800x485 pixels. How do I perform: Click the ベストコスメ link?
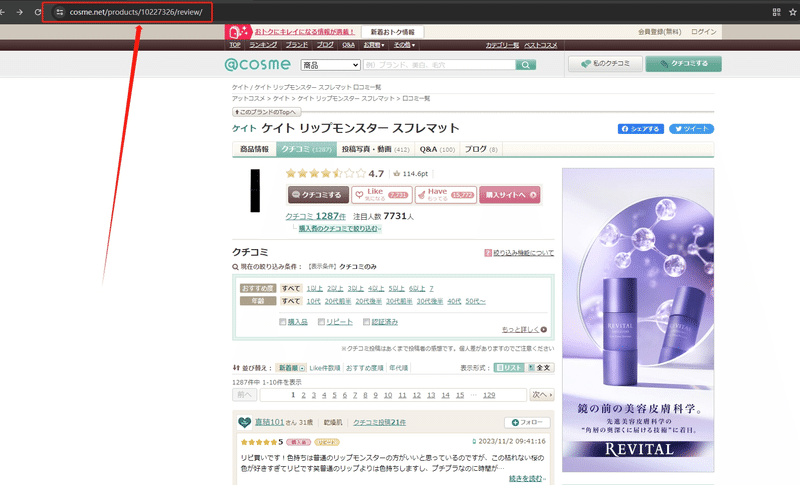[x=541, y=45]
